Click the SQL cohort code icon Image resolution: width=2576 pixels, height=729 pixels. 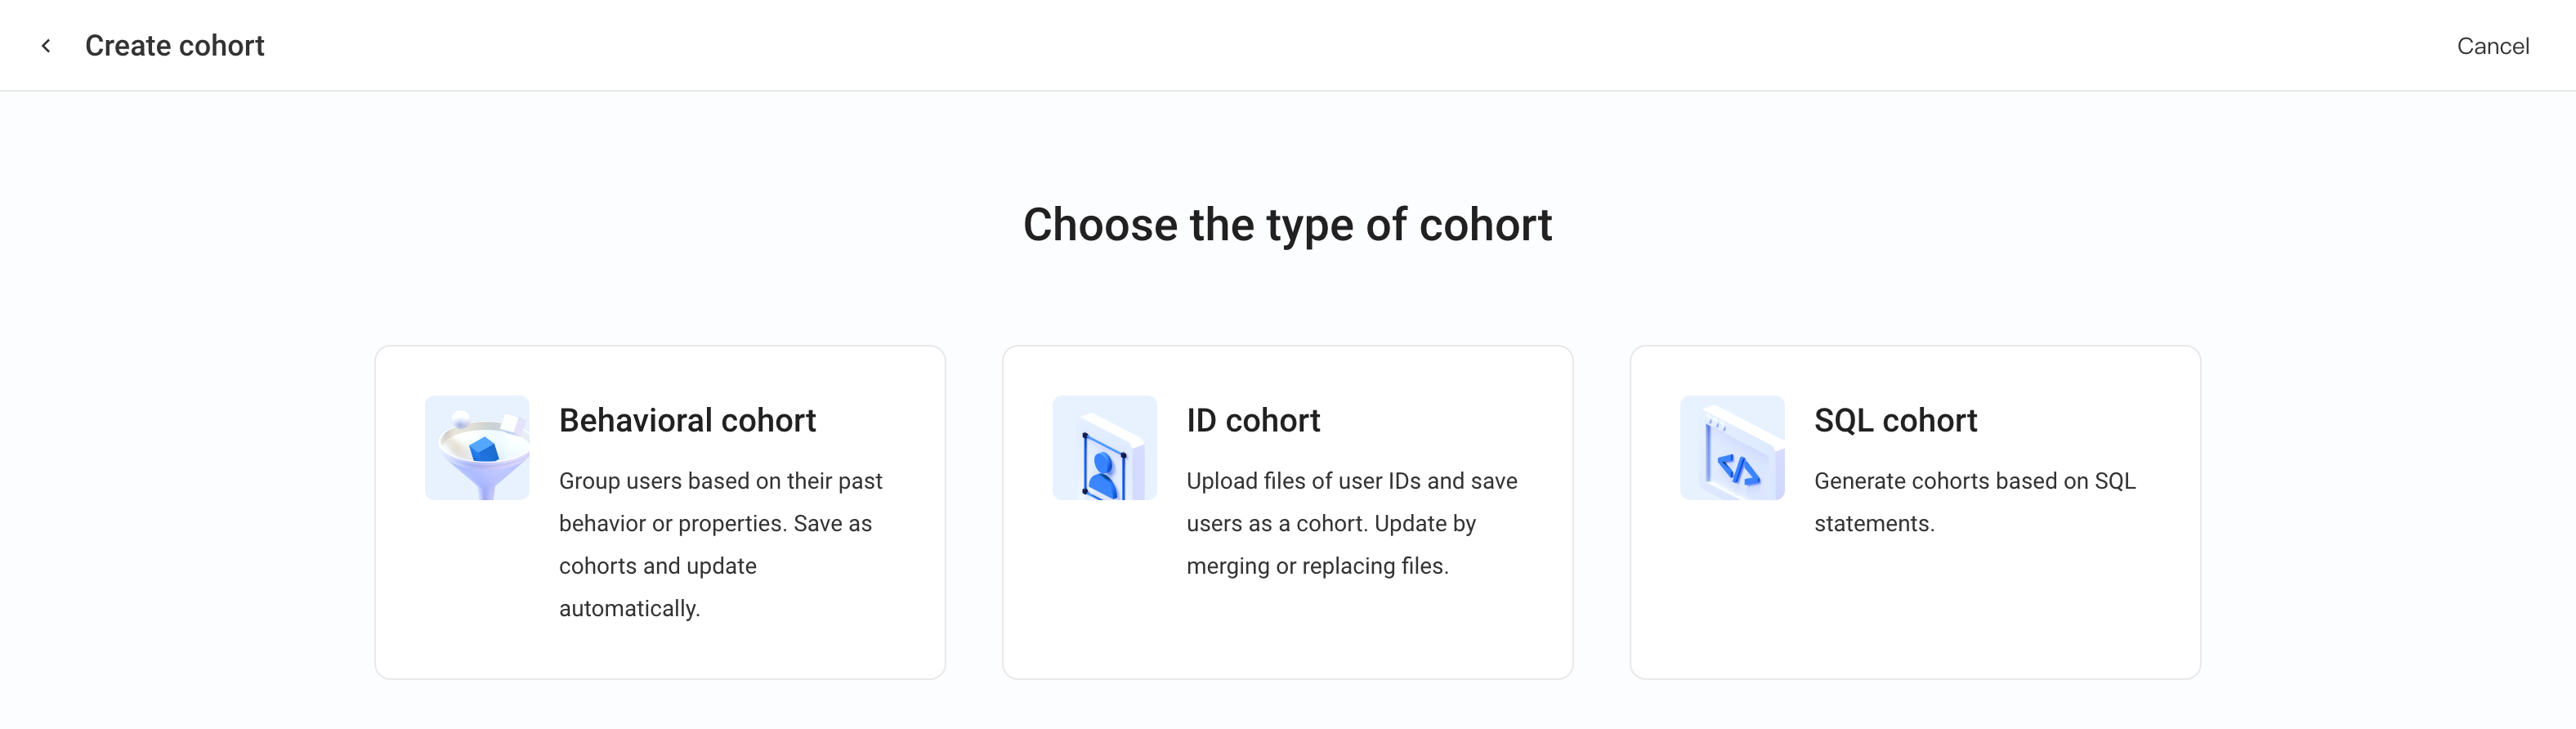click(x=1732, y=448)
